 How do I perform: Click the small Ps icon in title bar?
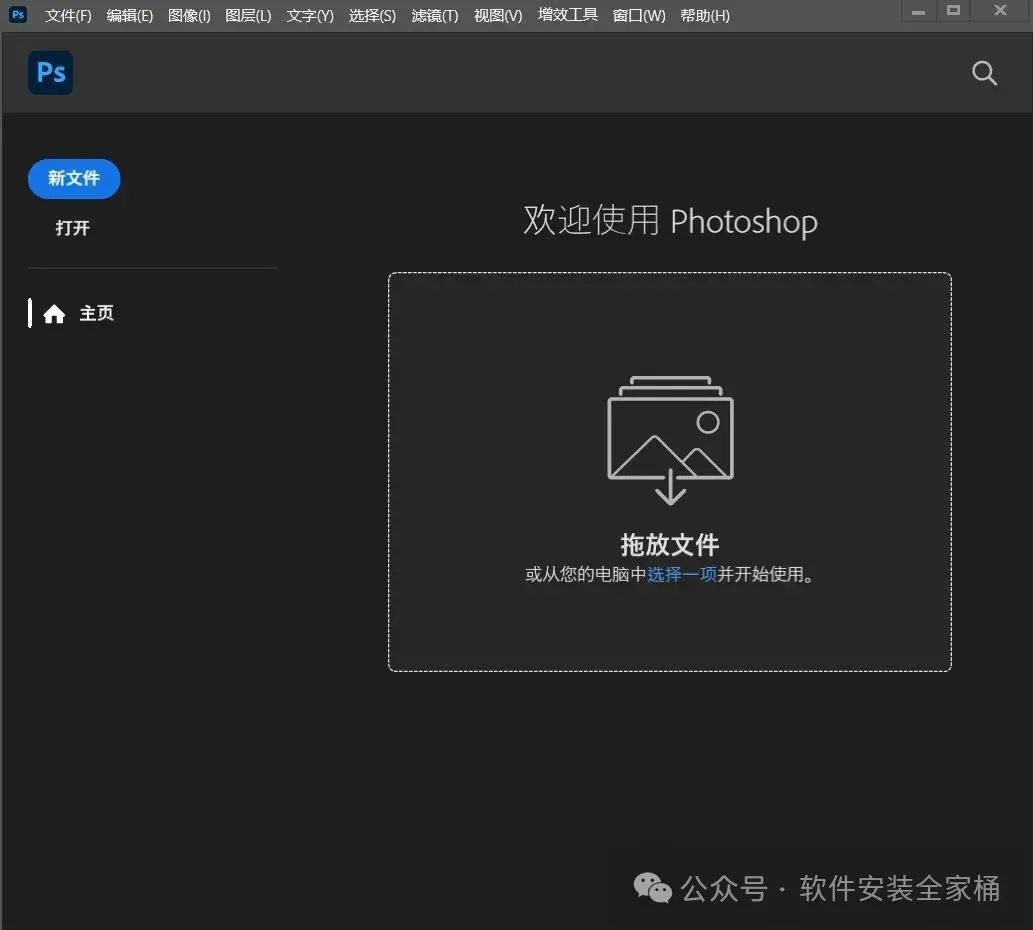(18, 14)
